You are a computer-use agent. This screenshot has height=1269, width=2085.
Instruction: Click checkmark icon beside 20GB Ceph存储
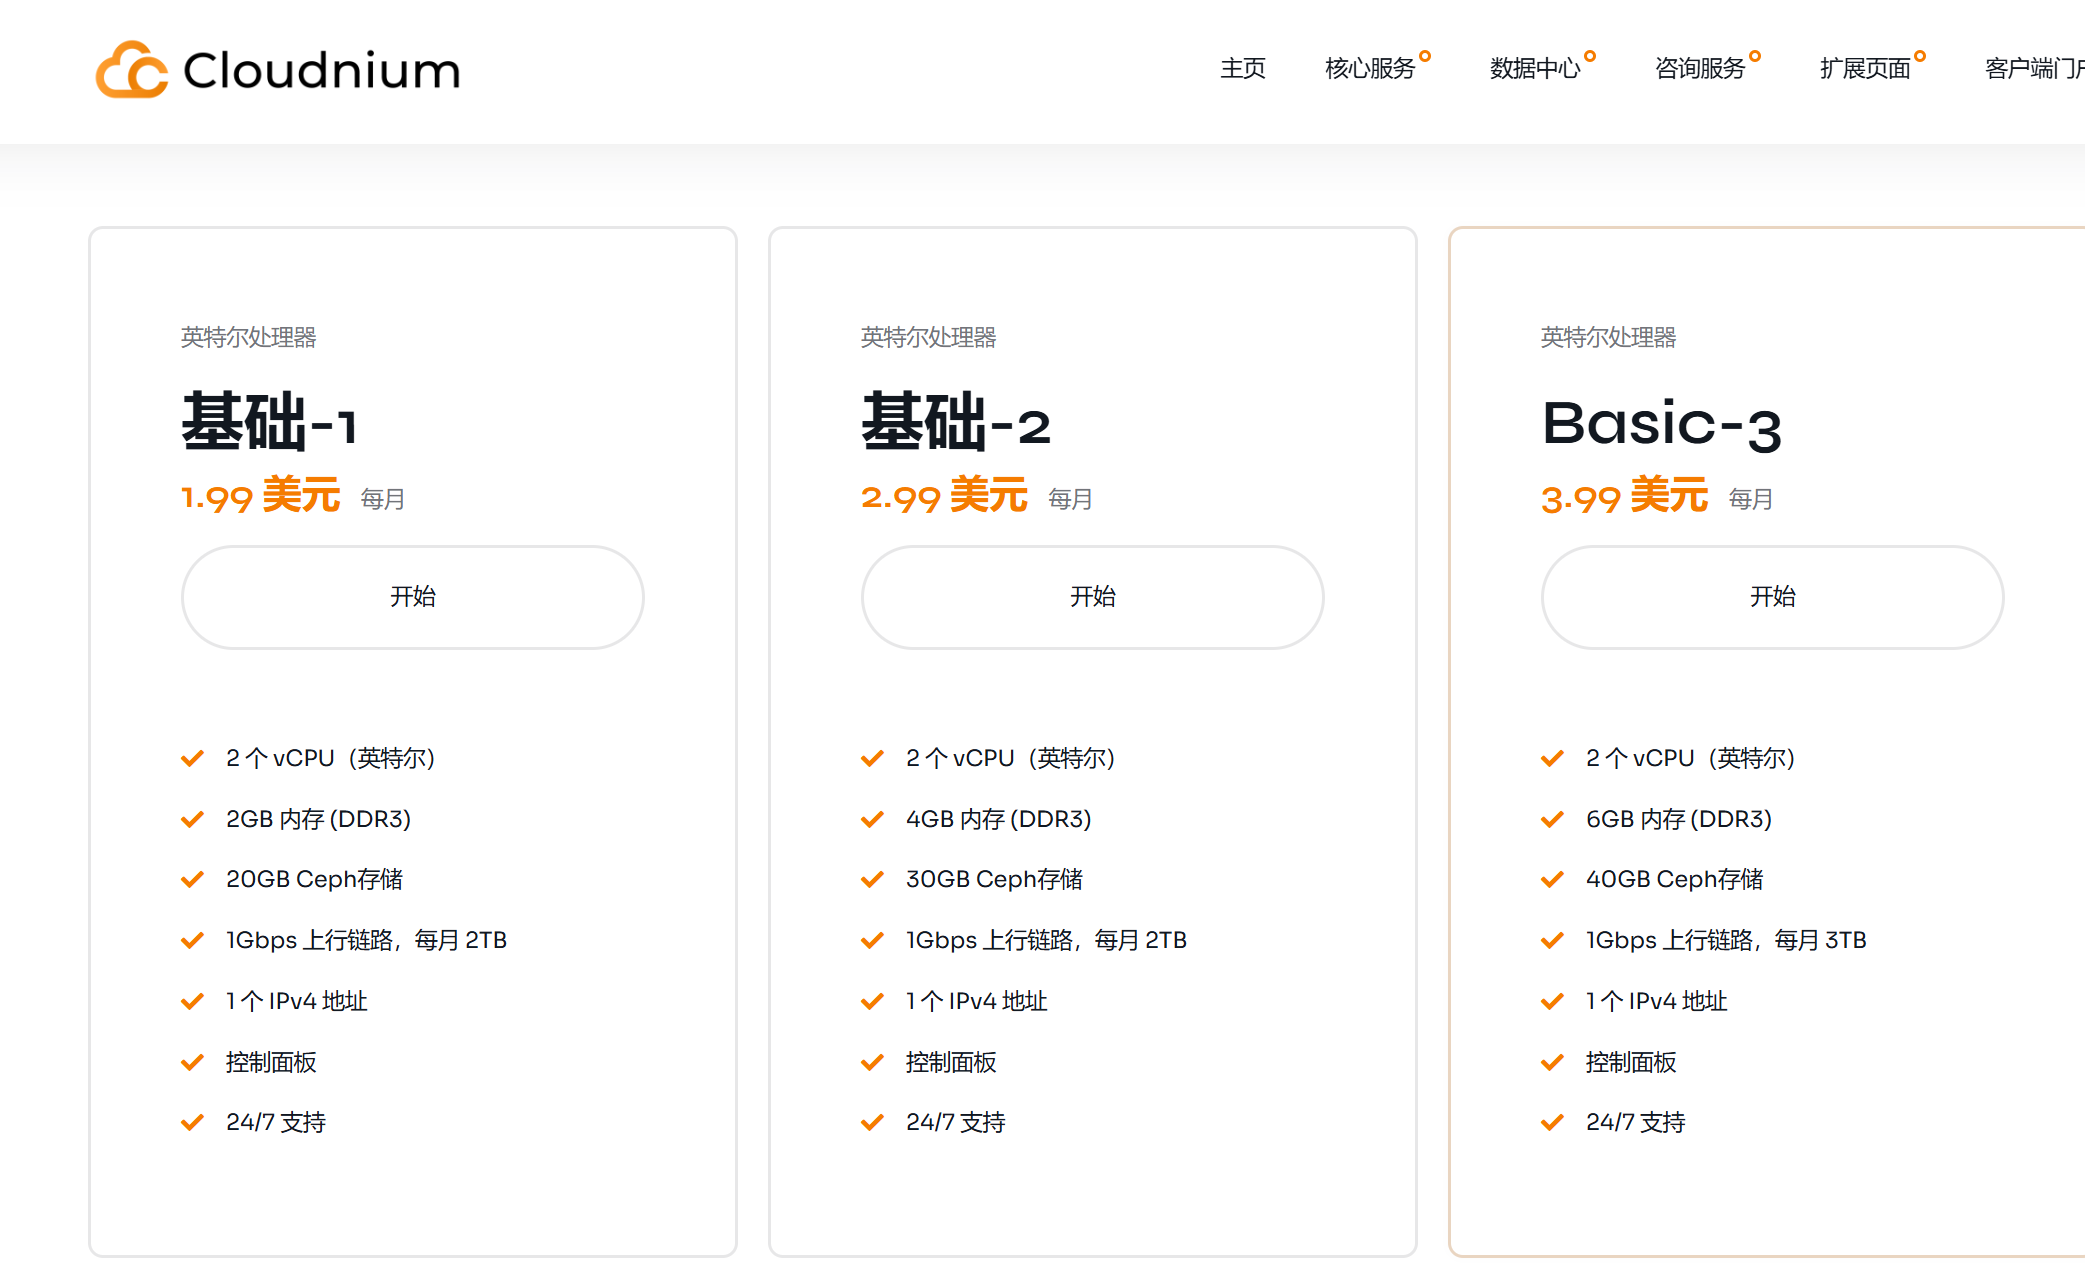pos(192,879)
